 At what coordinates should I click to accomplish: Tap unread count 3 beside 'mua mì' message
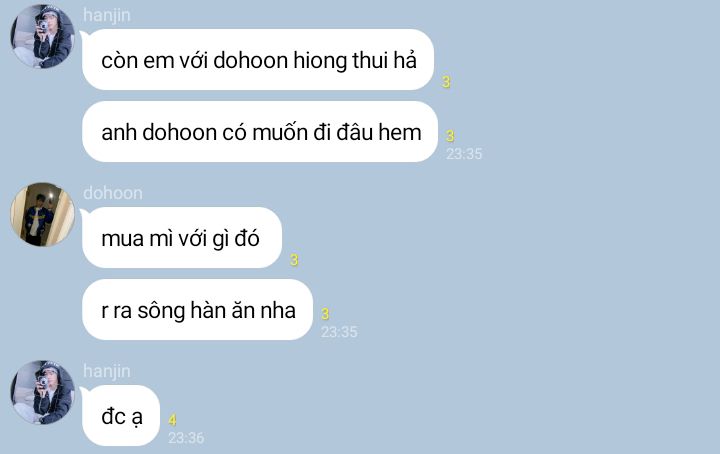[294, 260]
